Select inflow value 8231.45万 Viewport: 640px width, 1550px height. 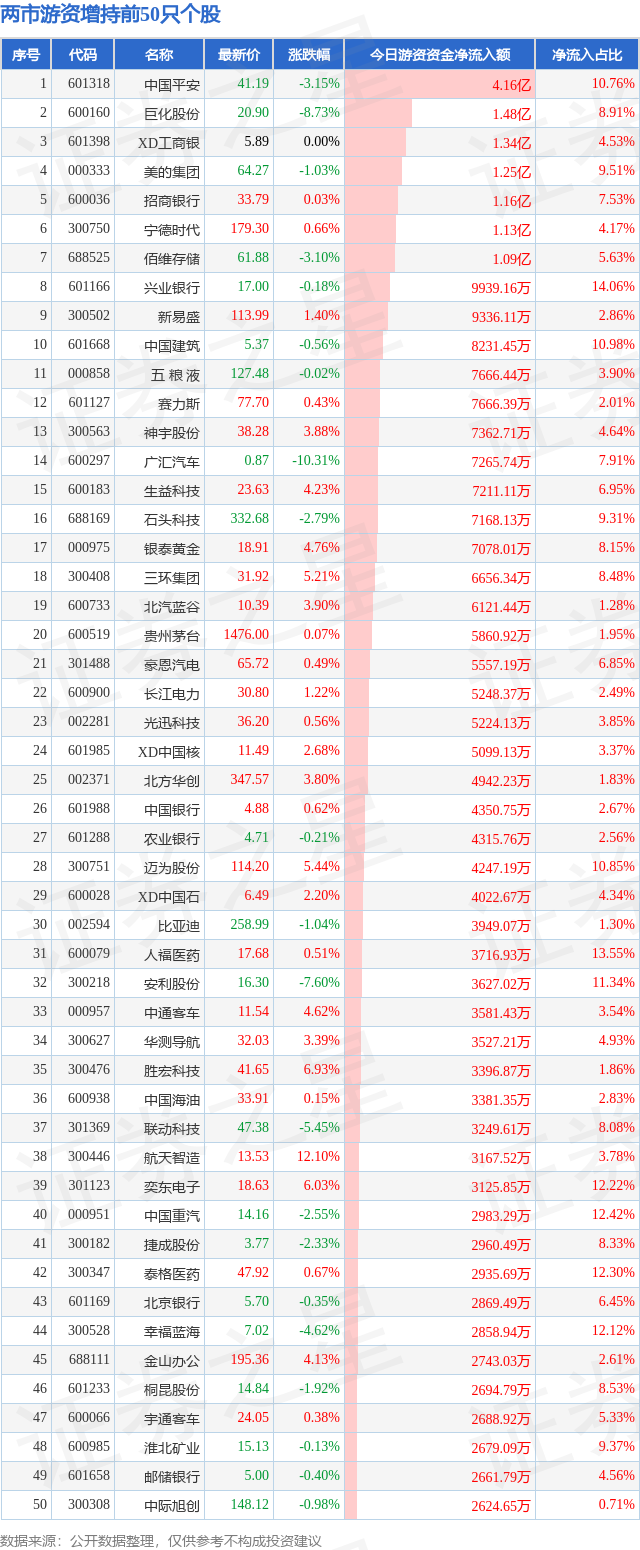click(501, 346)
